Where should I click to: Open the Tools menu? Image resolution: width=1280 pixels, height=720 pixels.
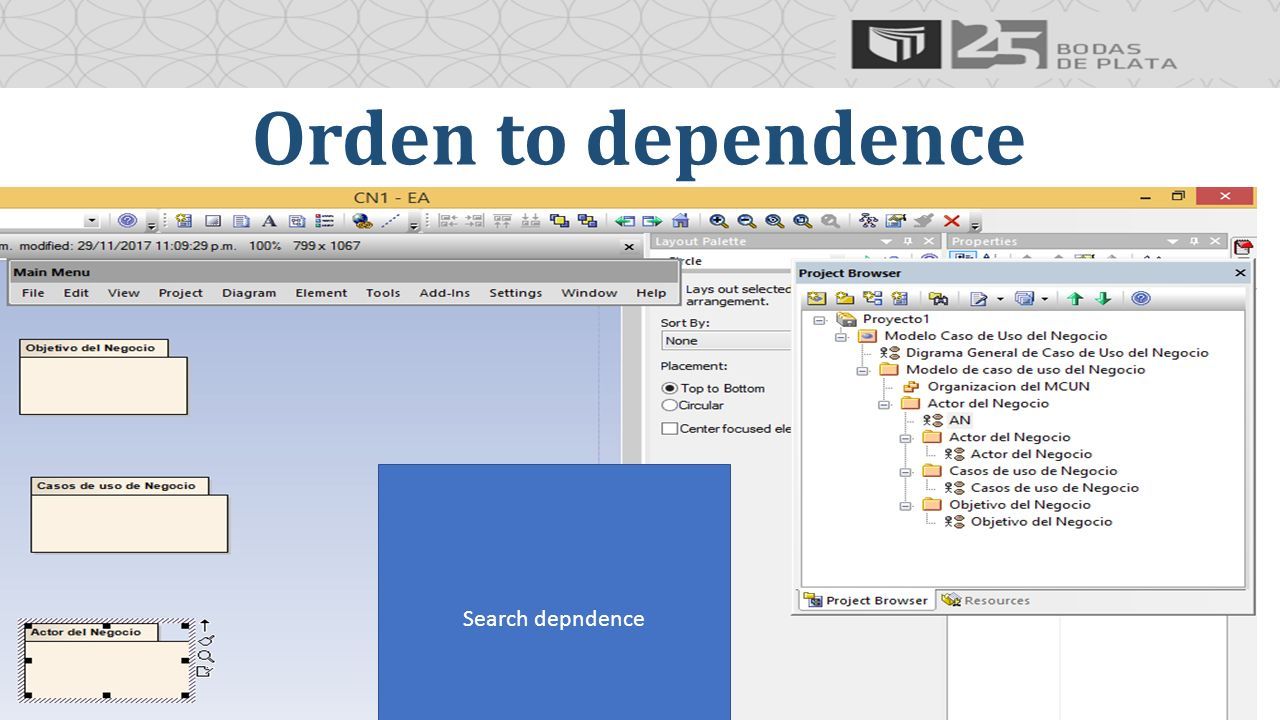(382, 293)
